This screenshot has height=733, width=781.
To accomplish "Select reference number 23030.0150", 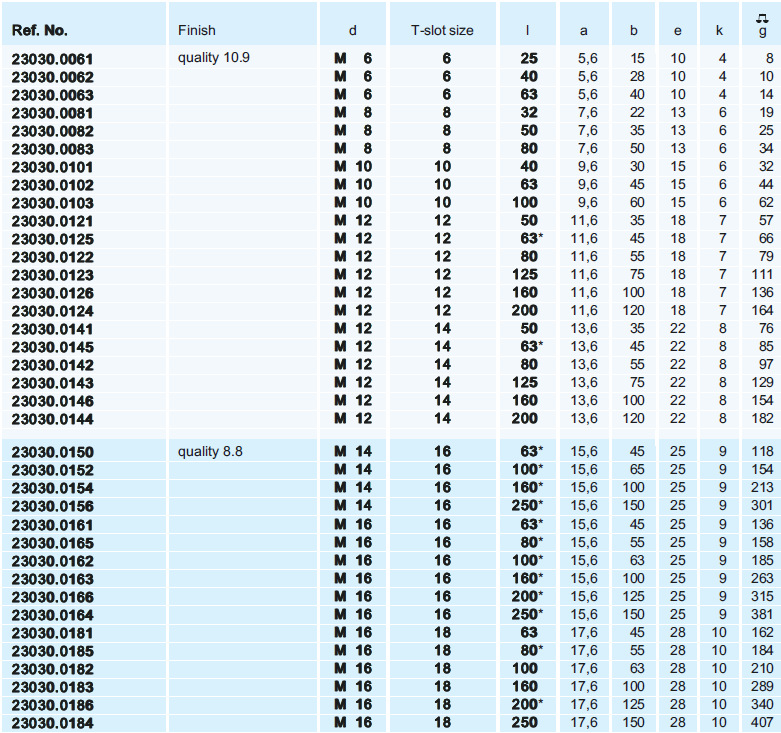I will (x=52, y=452).
